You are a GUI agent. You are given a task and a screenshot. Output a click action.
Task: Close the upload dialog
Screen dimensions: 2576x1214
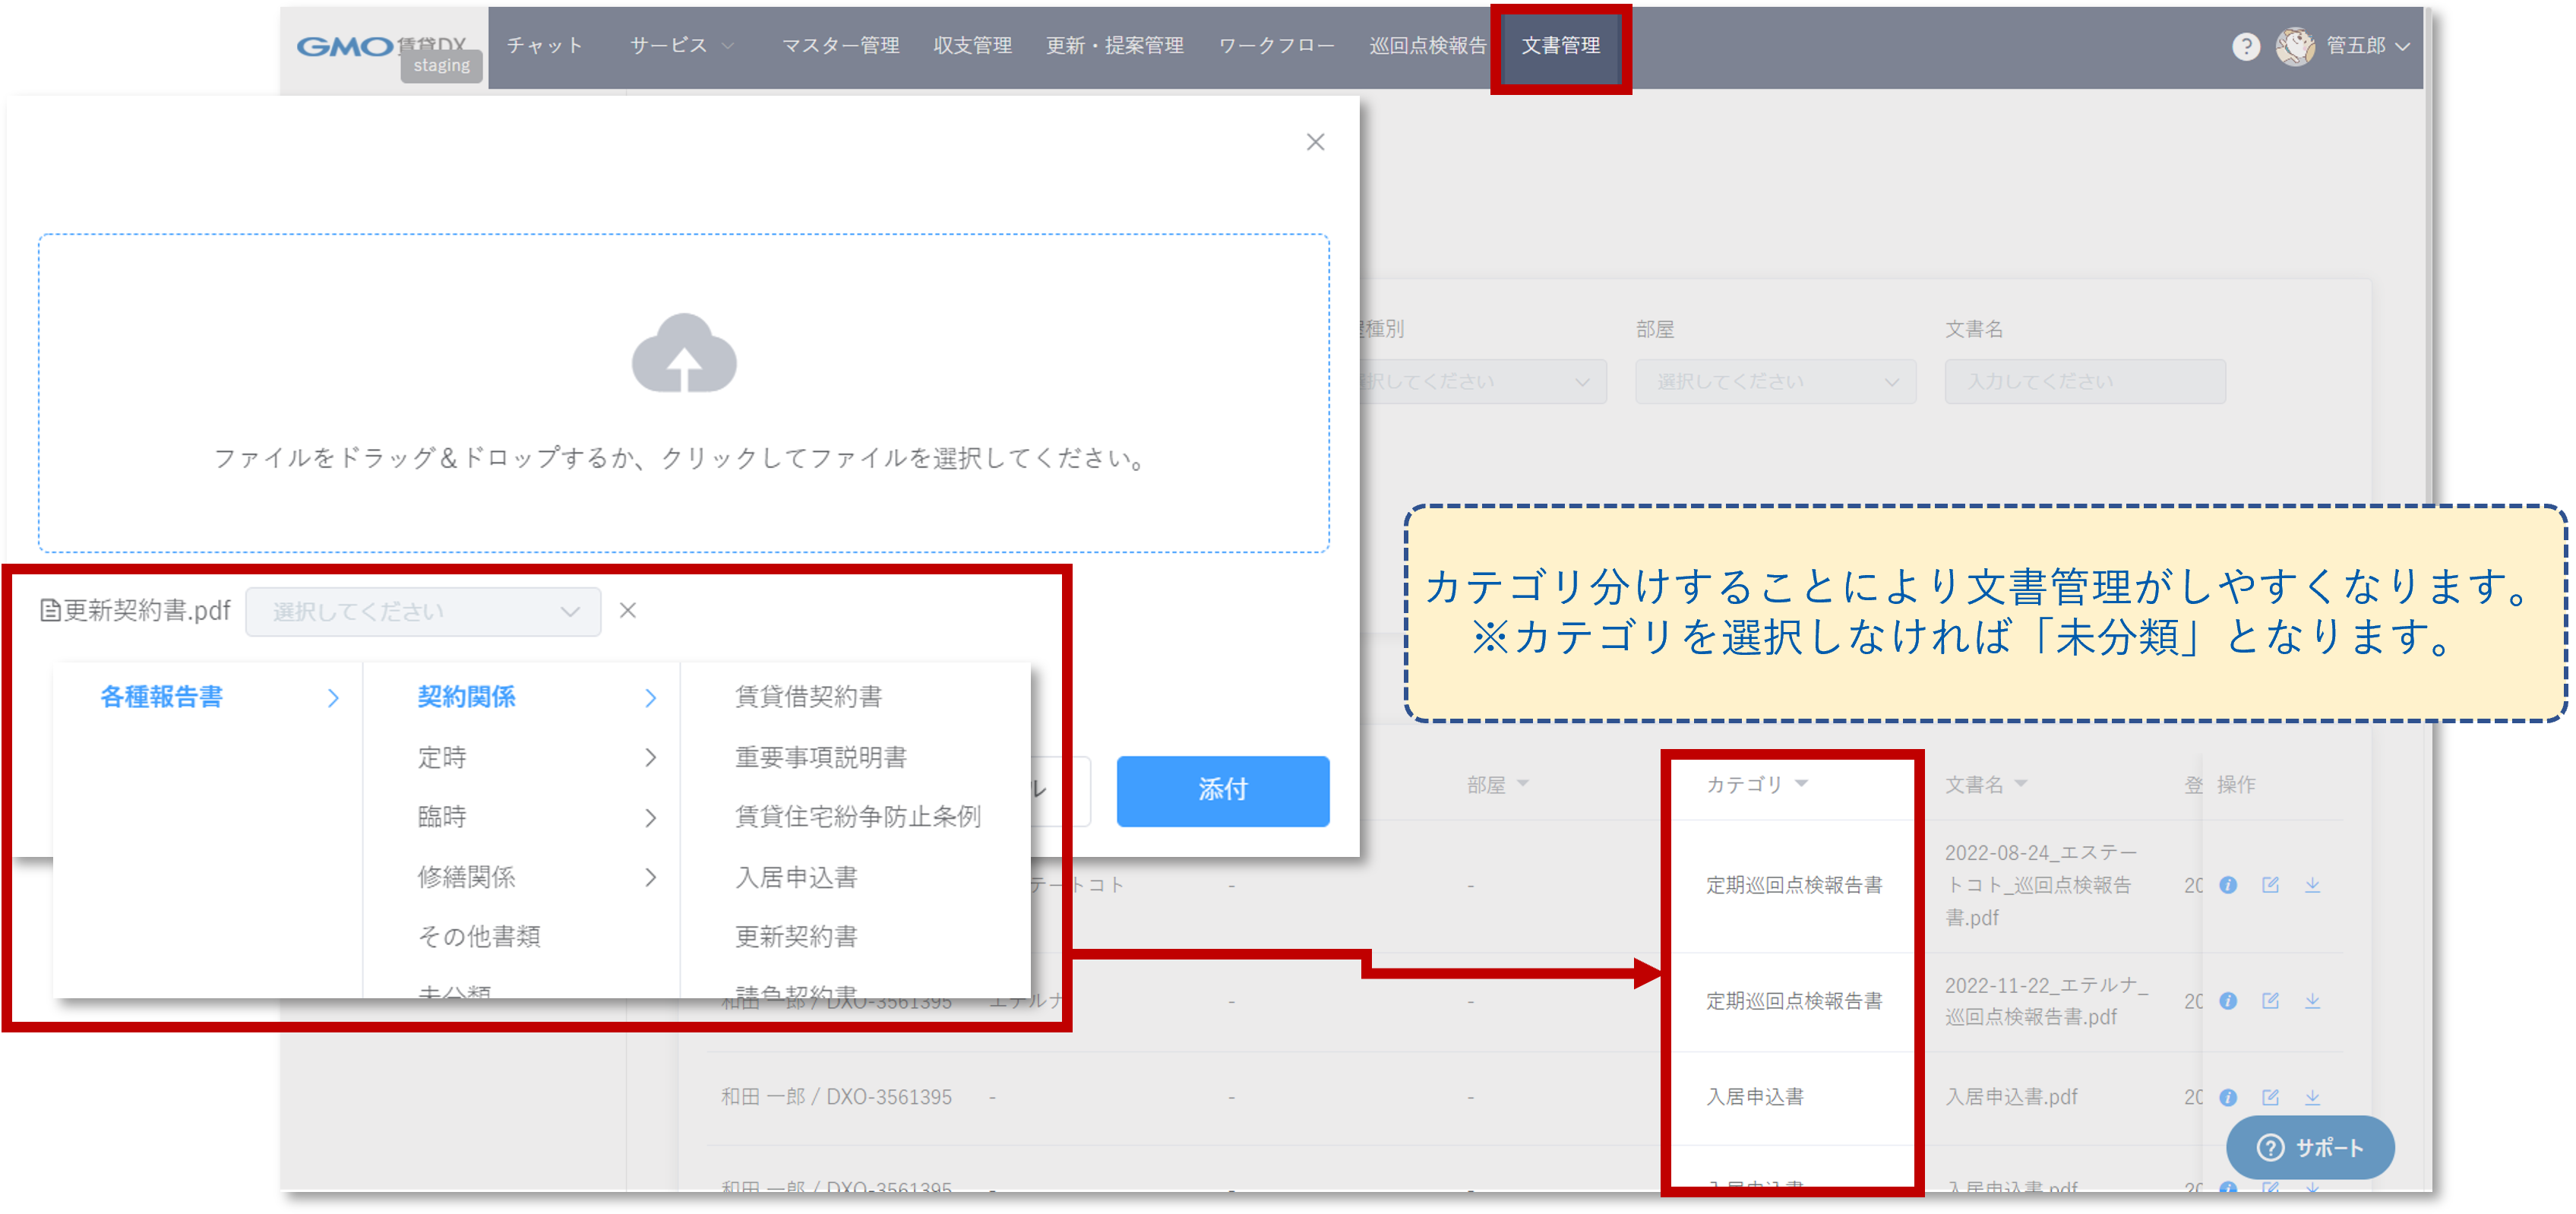click(1315, 142)
